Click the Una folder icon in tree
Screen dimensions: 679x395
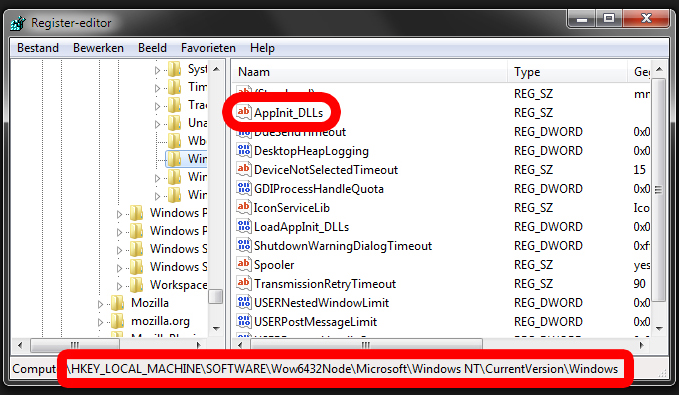point(174,123)
